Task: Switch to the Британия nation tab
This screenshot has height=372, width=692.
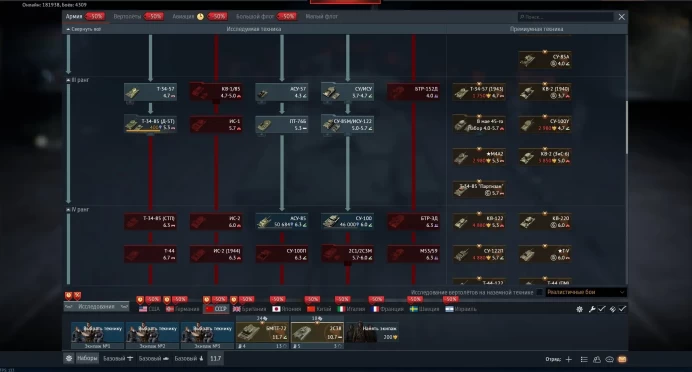Action: click(x=250, y=309)
